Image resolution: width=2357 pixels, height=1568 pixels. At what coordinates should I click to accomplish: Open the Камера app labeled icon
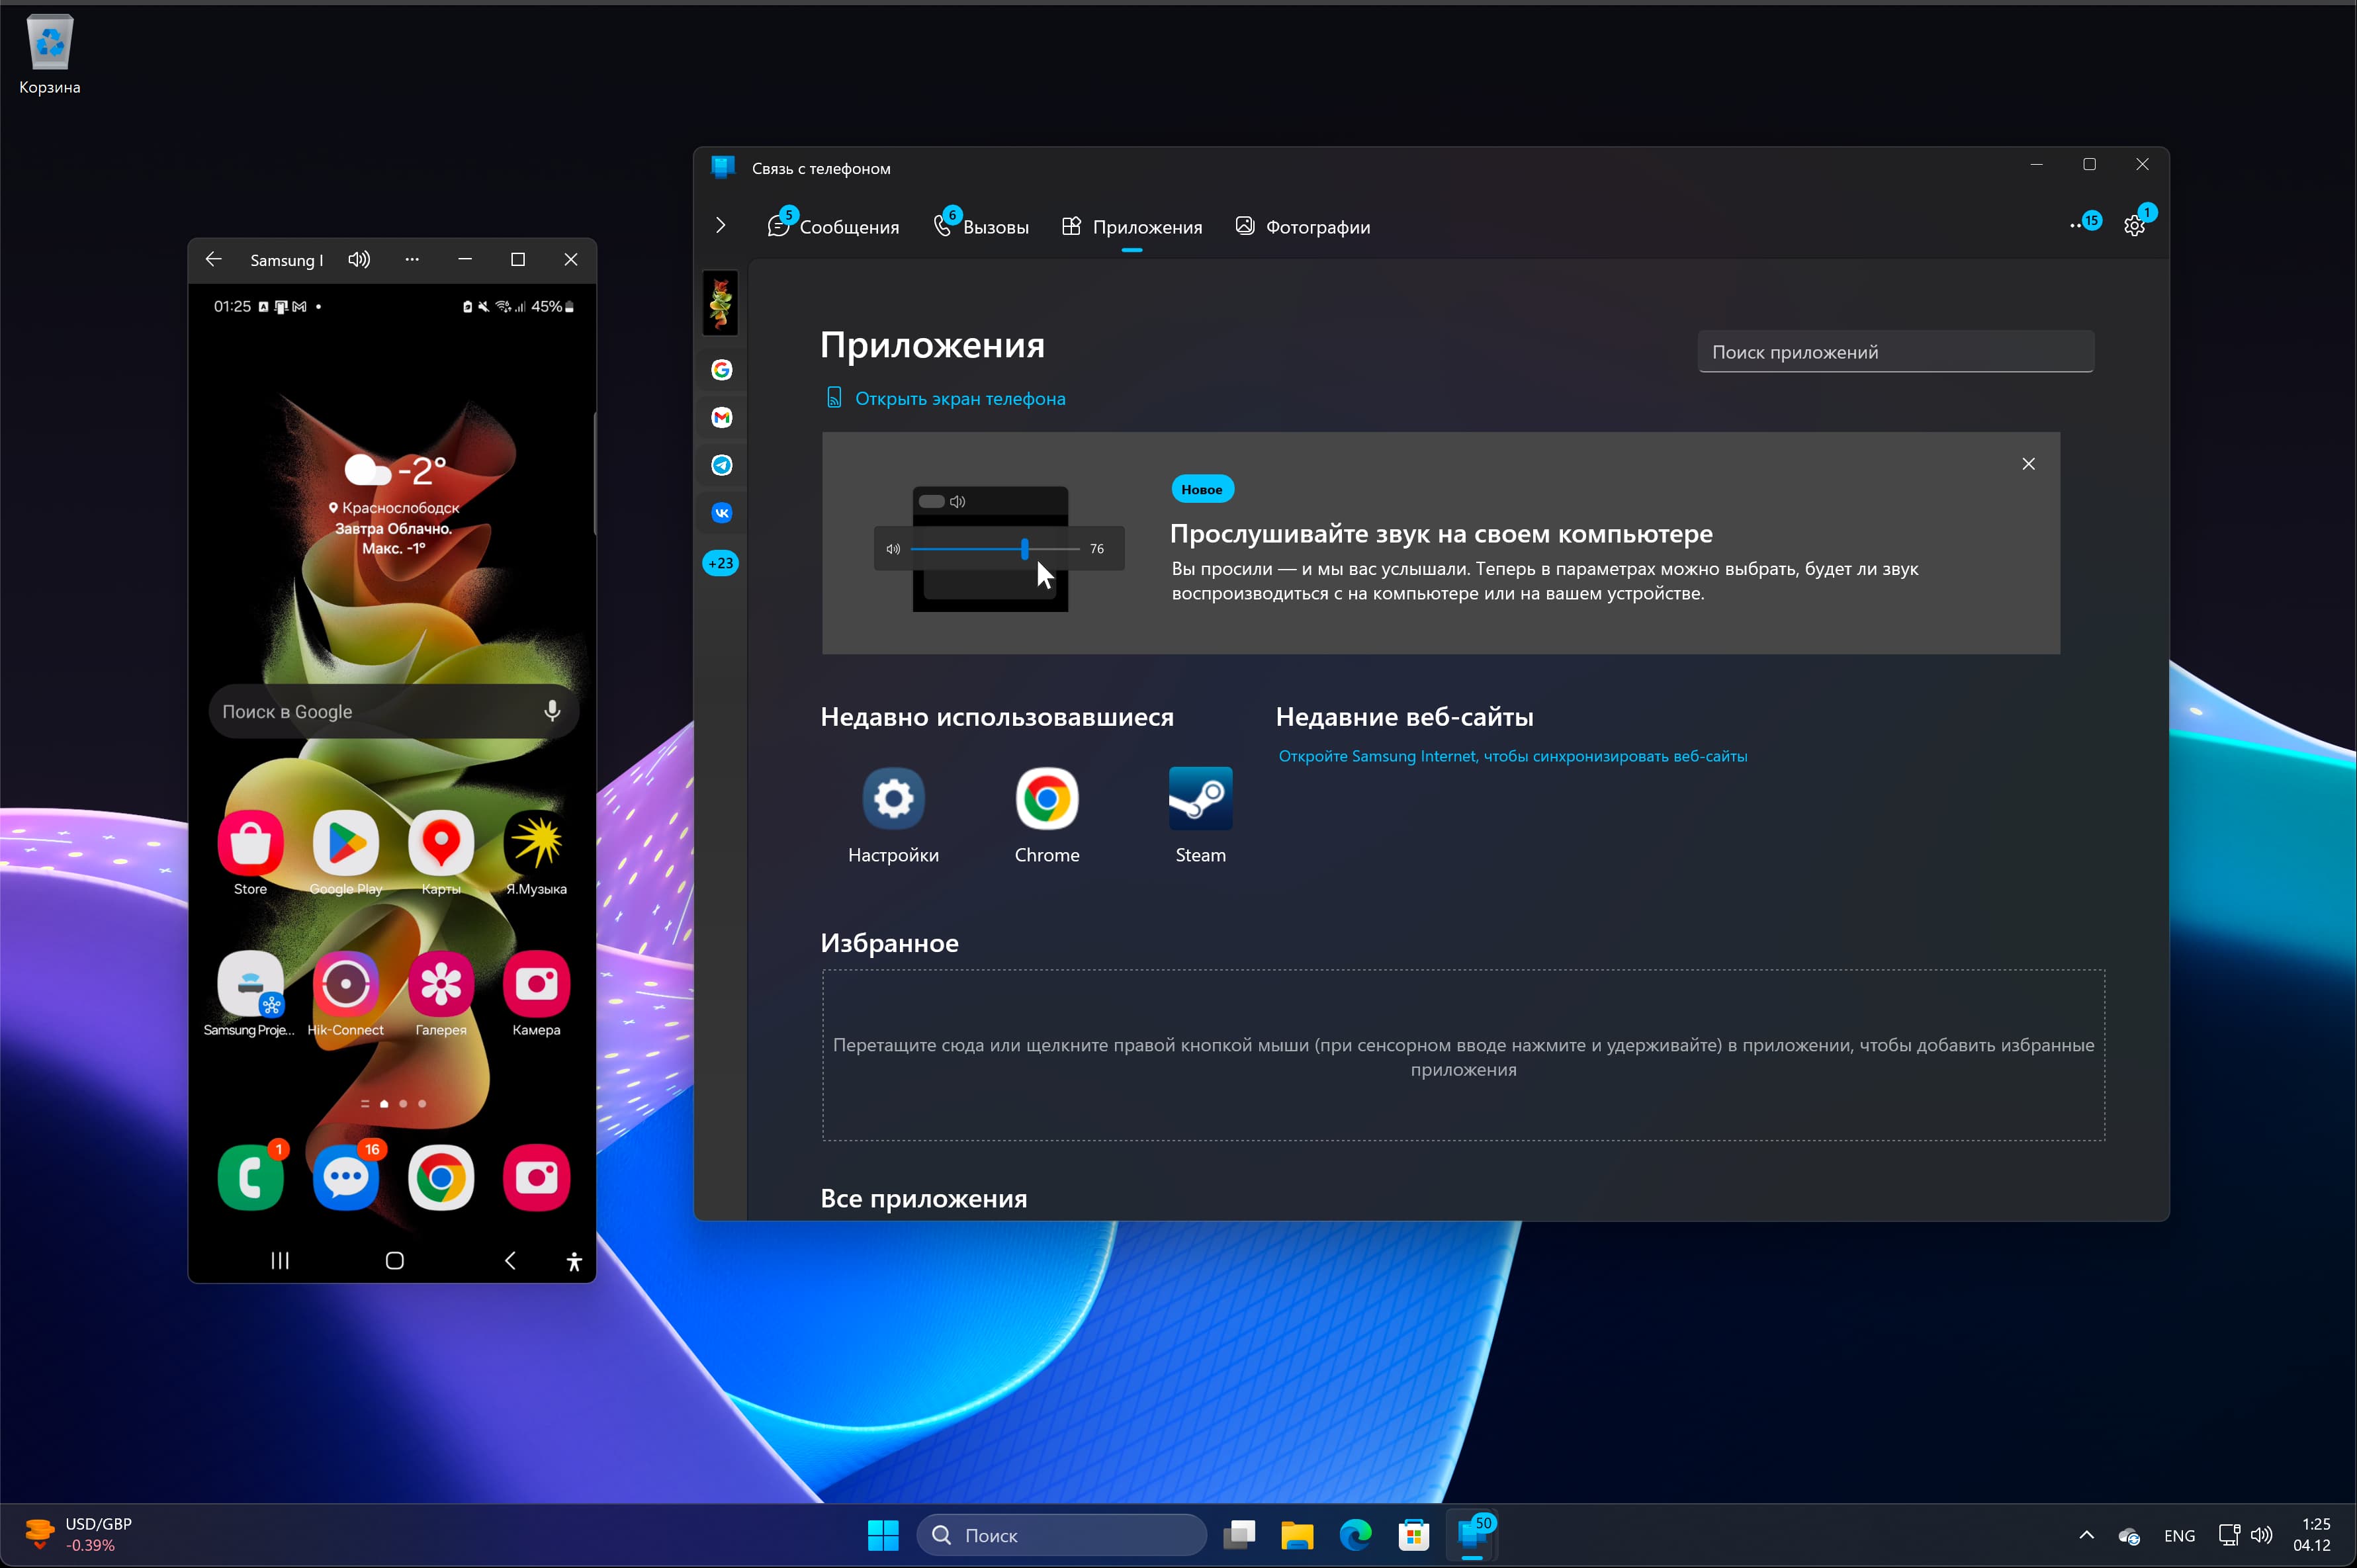point(536,985)
